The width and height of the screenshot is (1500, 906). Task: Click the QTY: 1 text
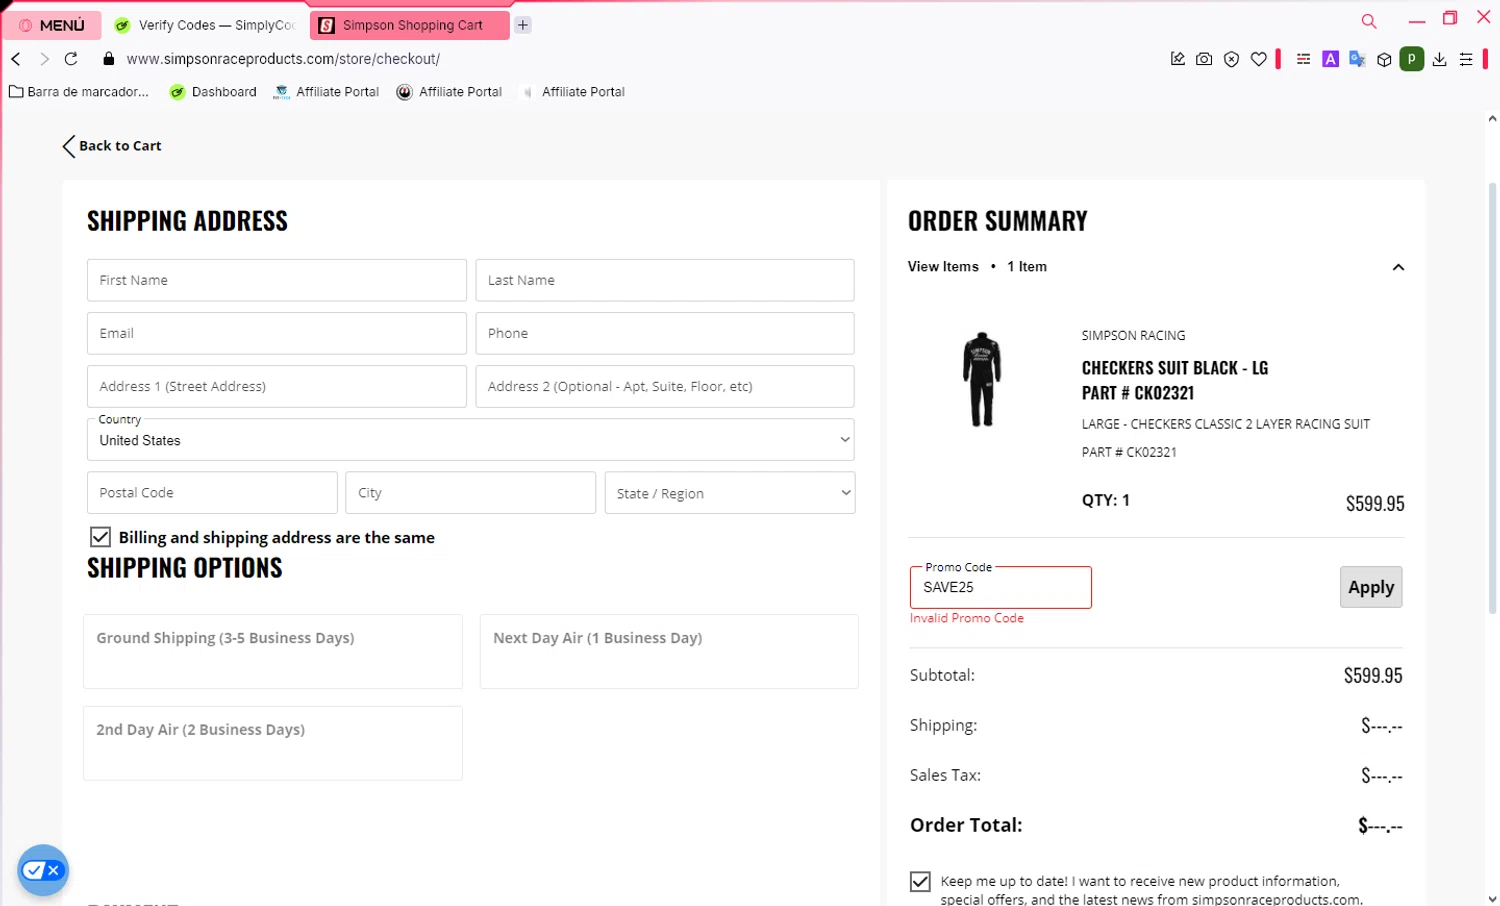(1106, 500)
